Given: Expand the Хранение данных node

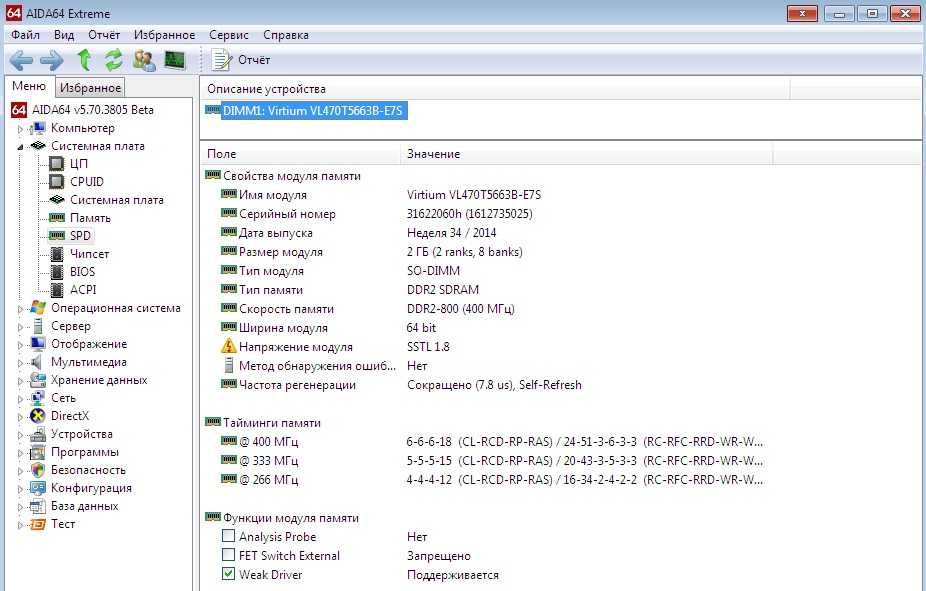Looking at the screenshot, I should click(20, 381).
